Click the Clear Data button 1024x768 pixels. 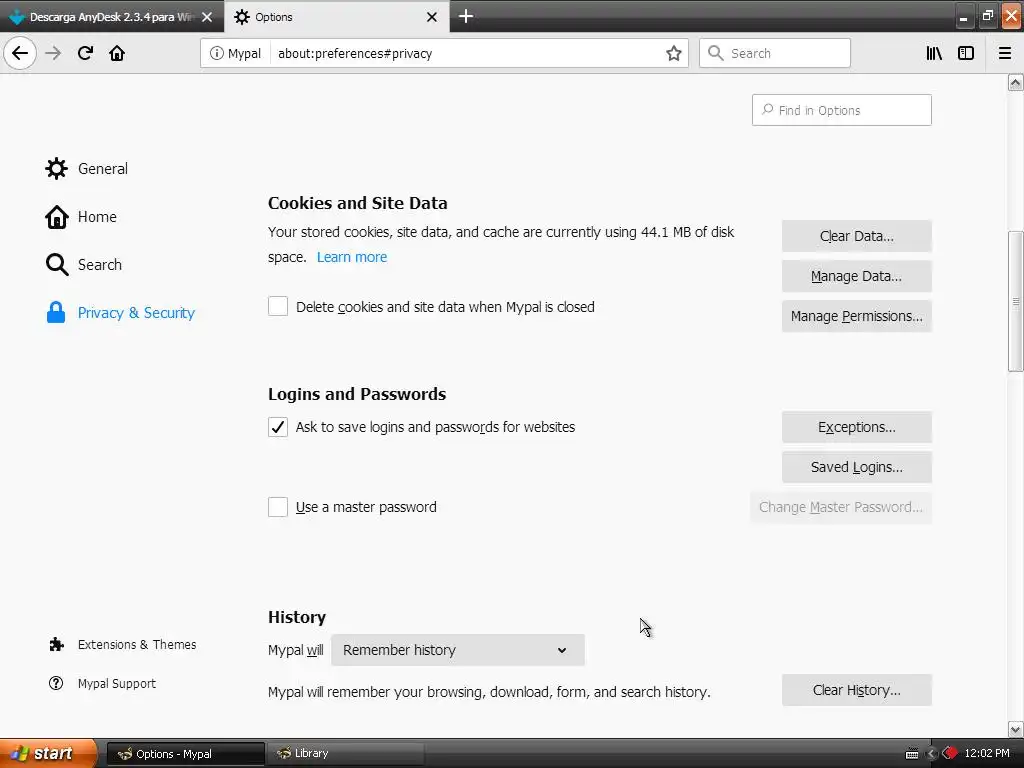[856, 236]
